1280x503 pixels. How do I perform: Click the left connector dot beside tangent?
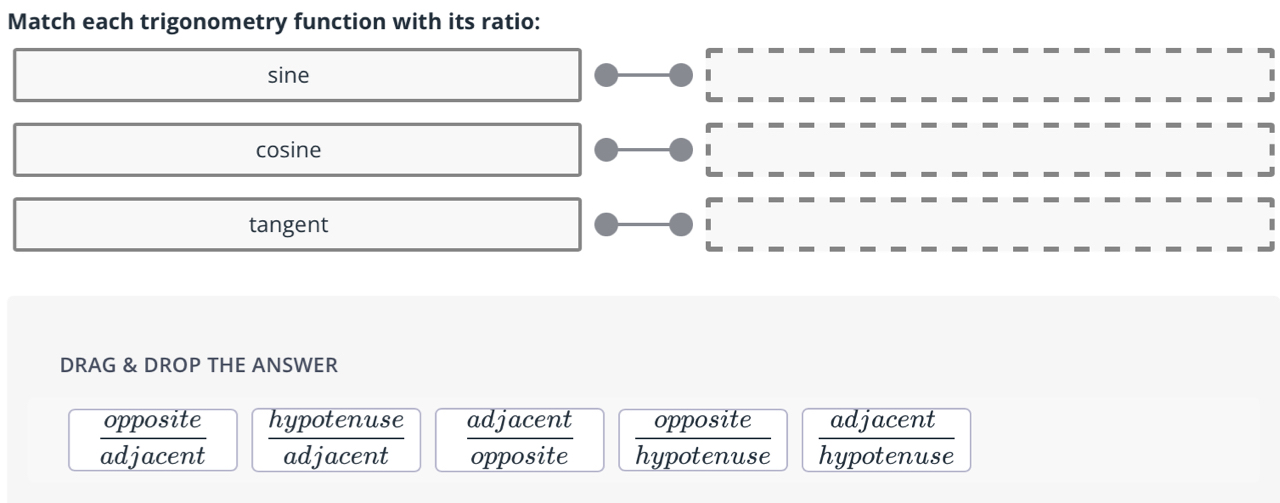(606, 225)
